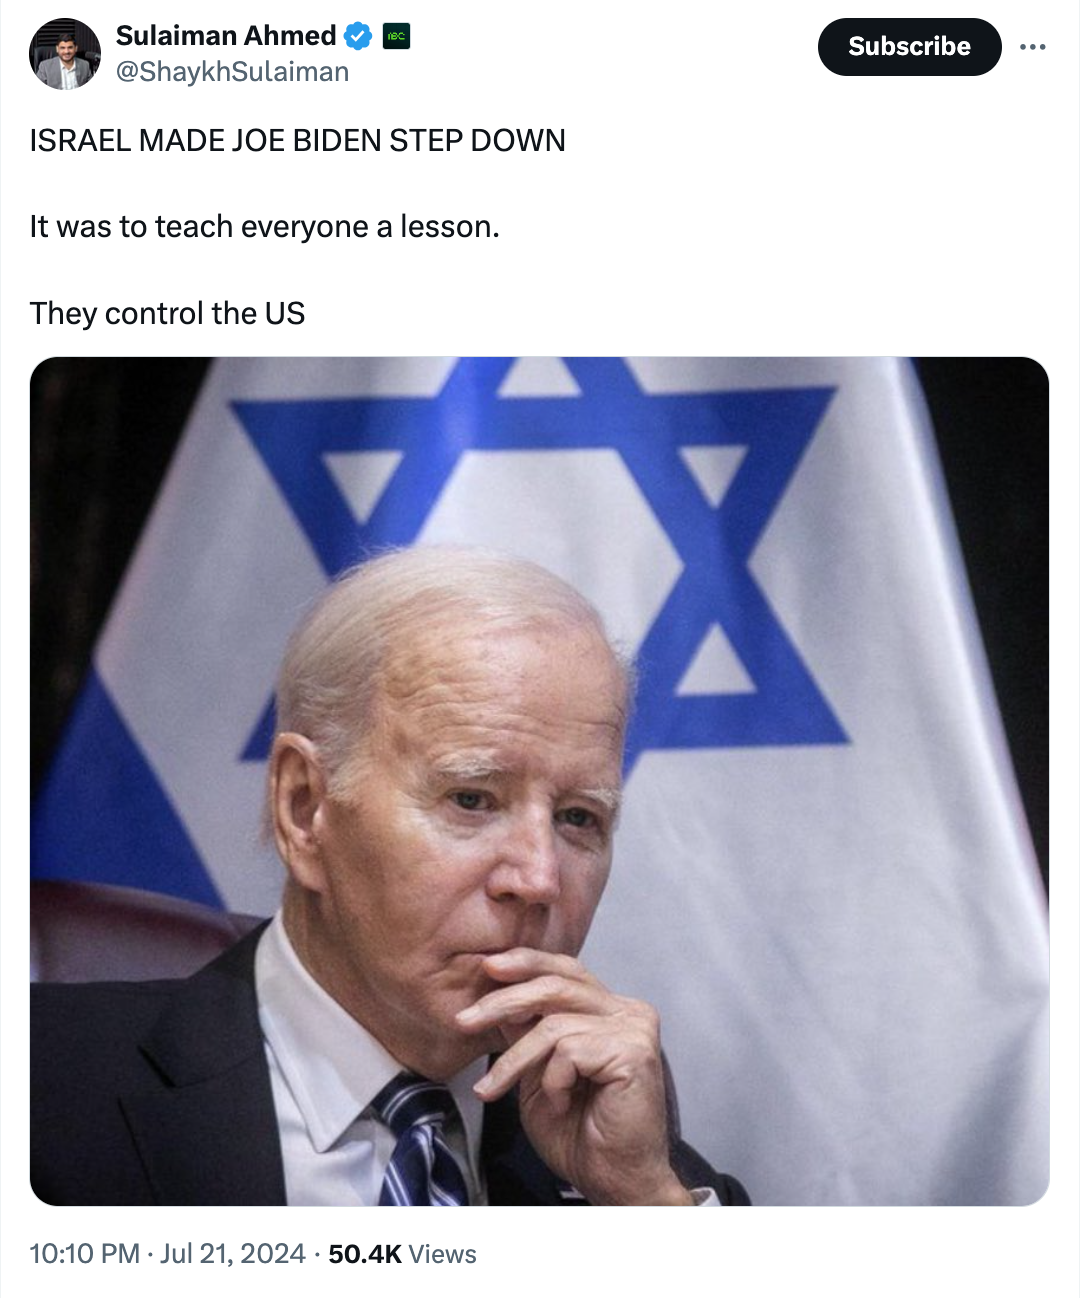Click the Views label

click(x=442, y=1254)
